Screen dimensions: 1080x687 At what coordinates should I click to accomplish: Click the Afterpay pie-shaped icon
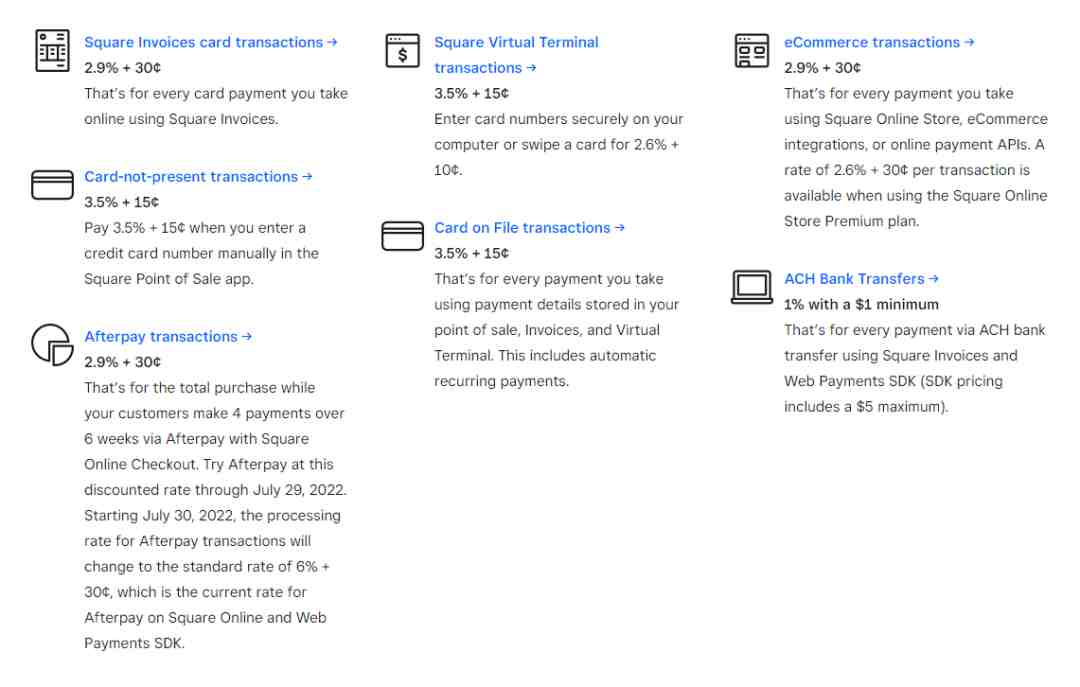[x=52, y=345]
